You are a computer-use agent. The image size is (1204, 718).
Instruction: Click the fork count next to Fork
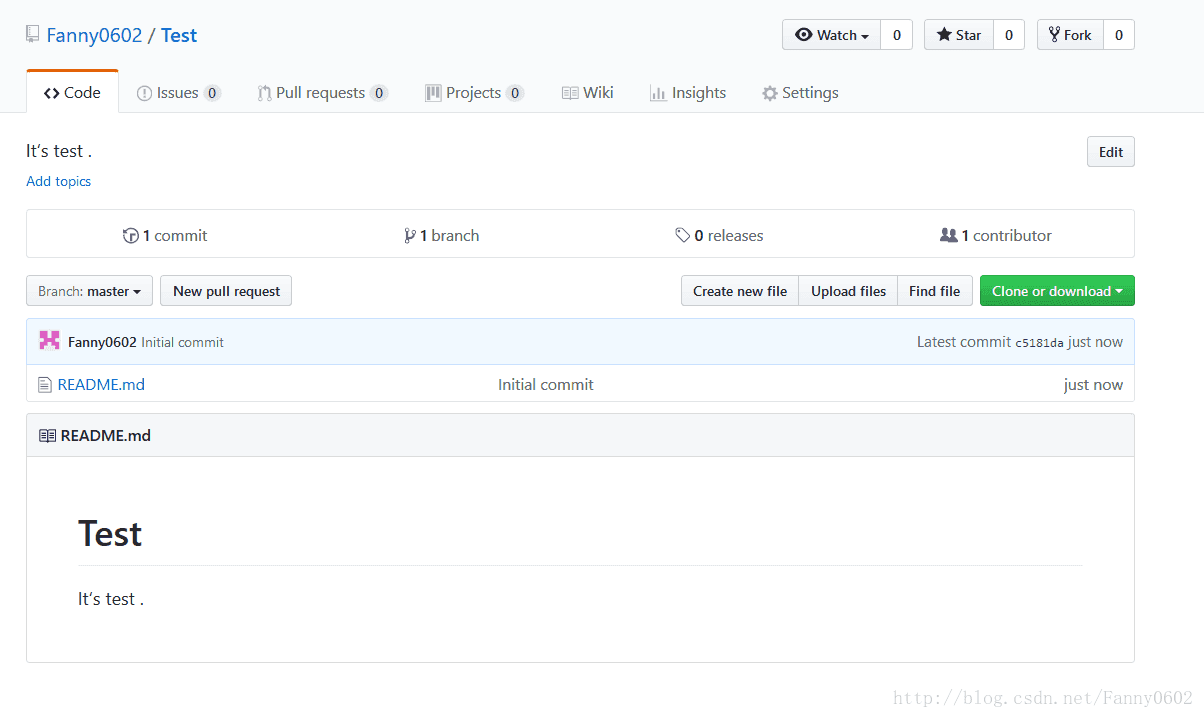[1119, 35]
